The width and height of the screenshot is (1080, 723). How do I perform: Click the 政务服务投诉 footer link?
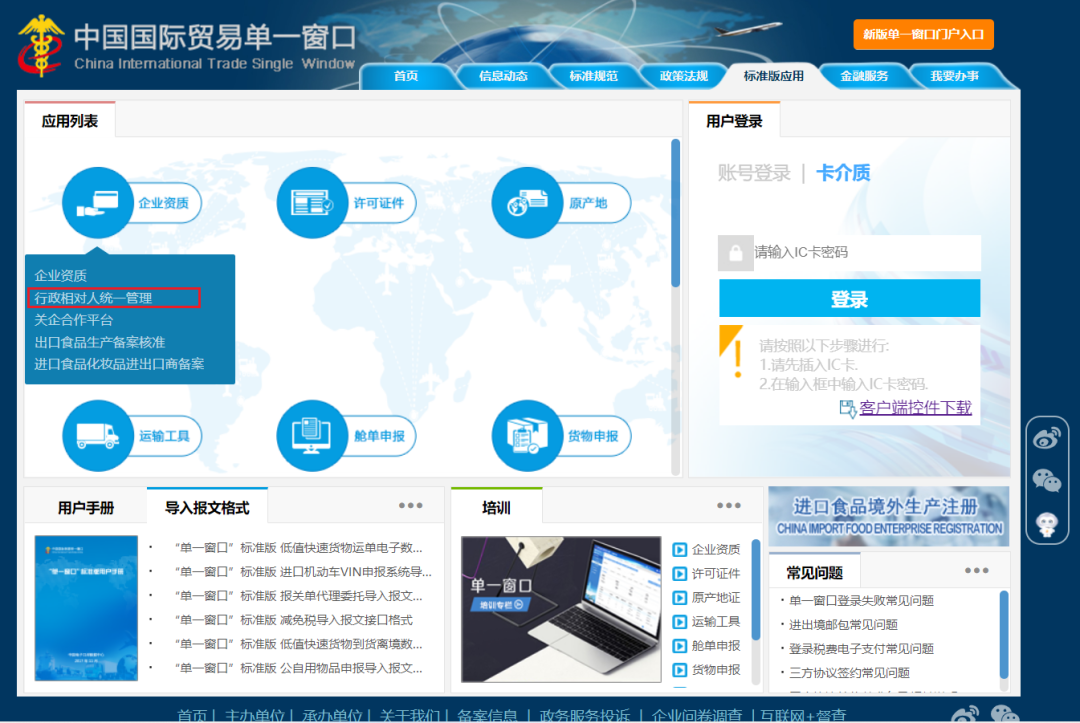tap(585, 715)
